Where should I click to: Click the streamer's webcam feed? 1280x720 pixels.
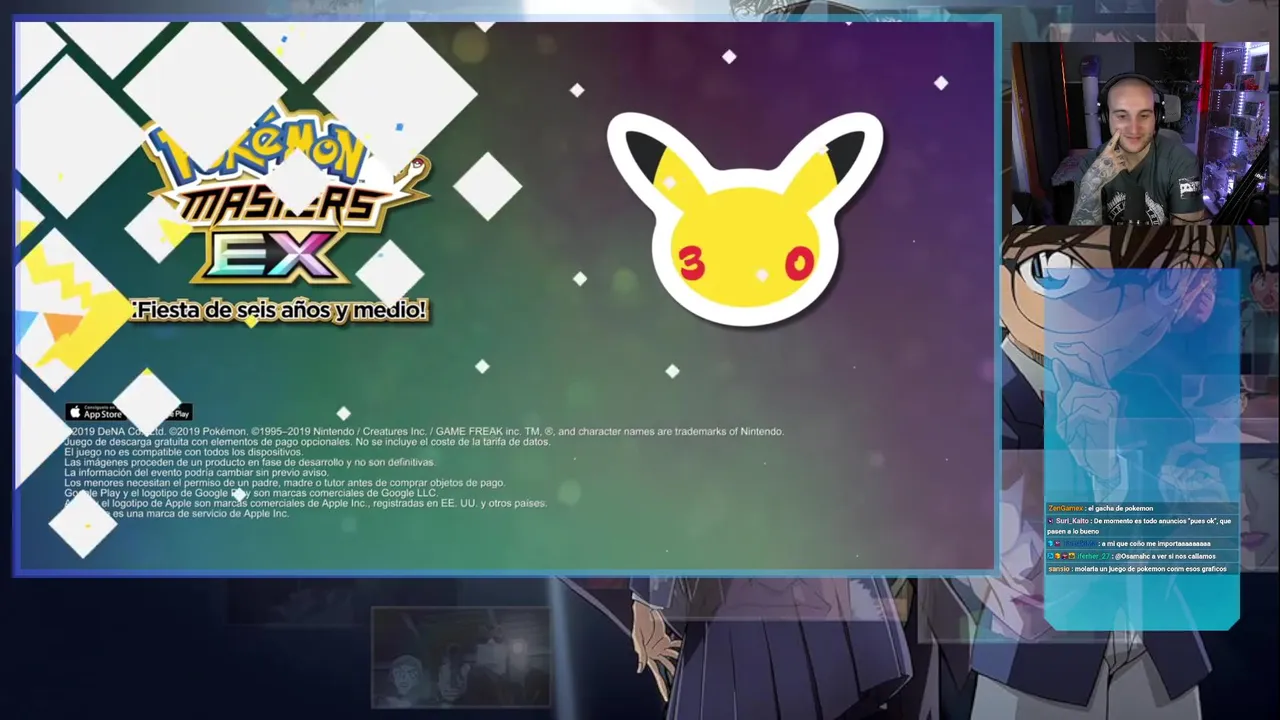click(1140, 133)
